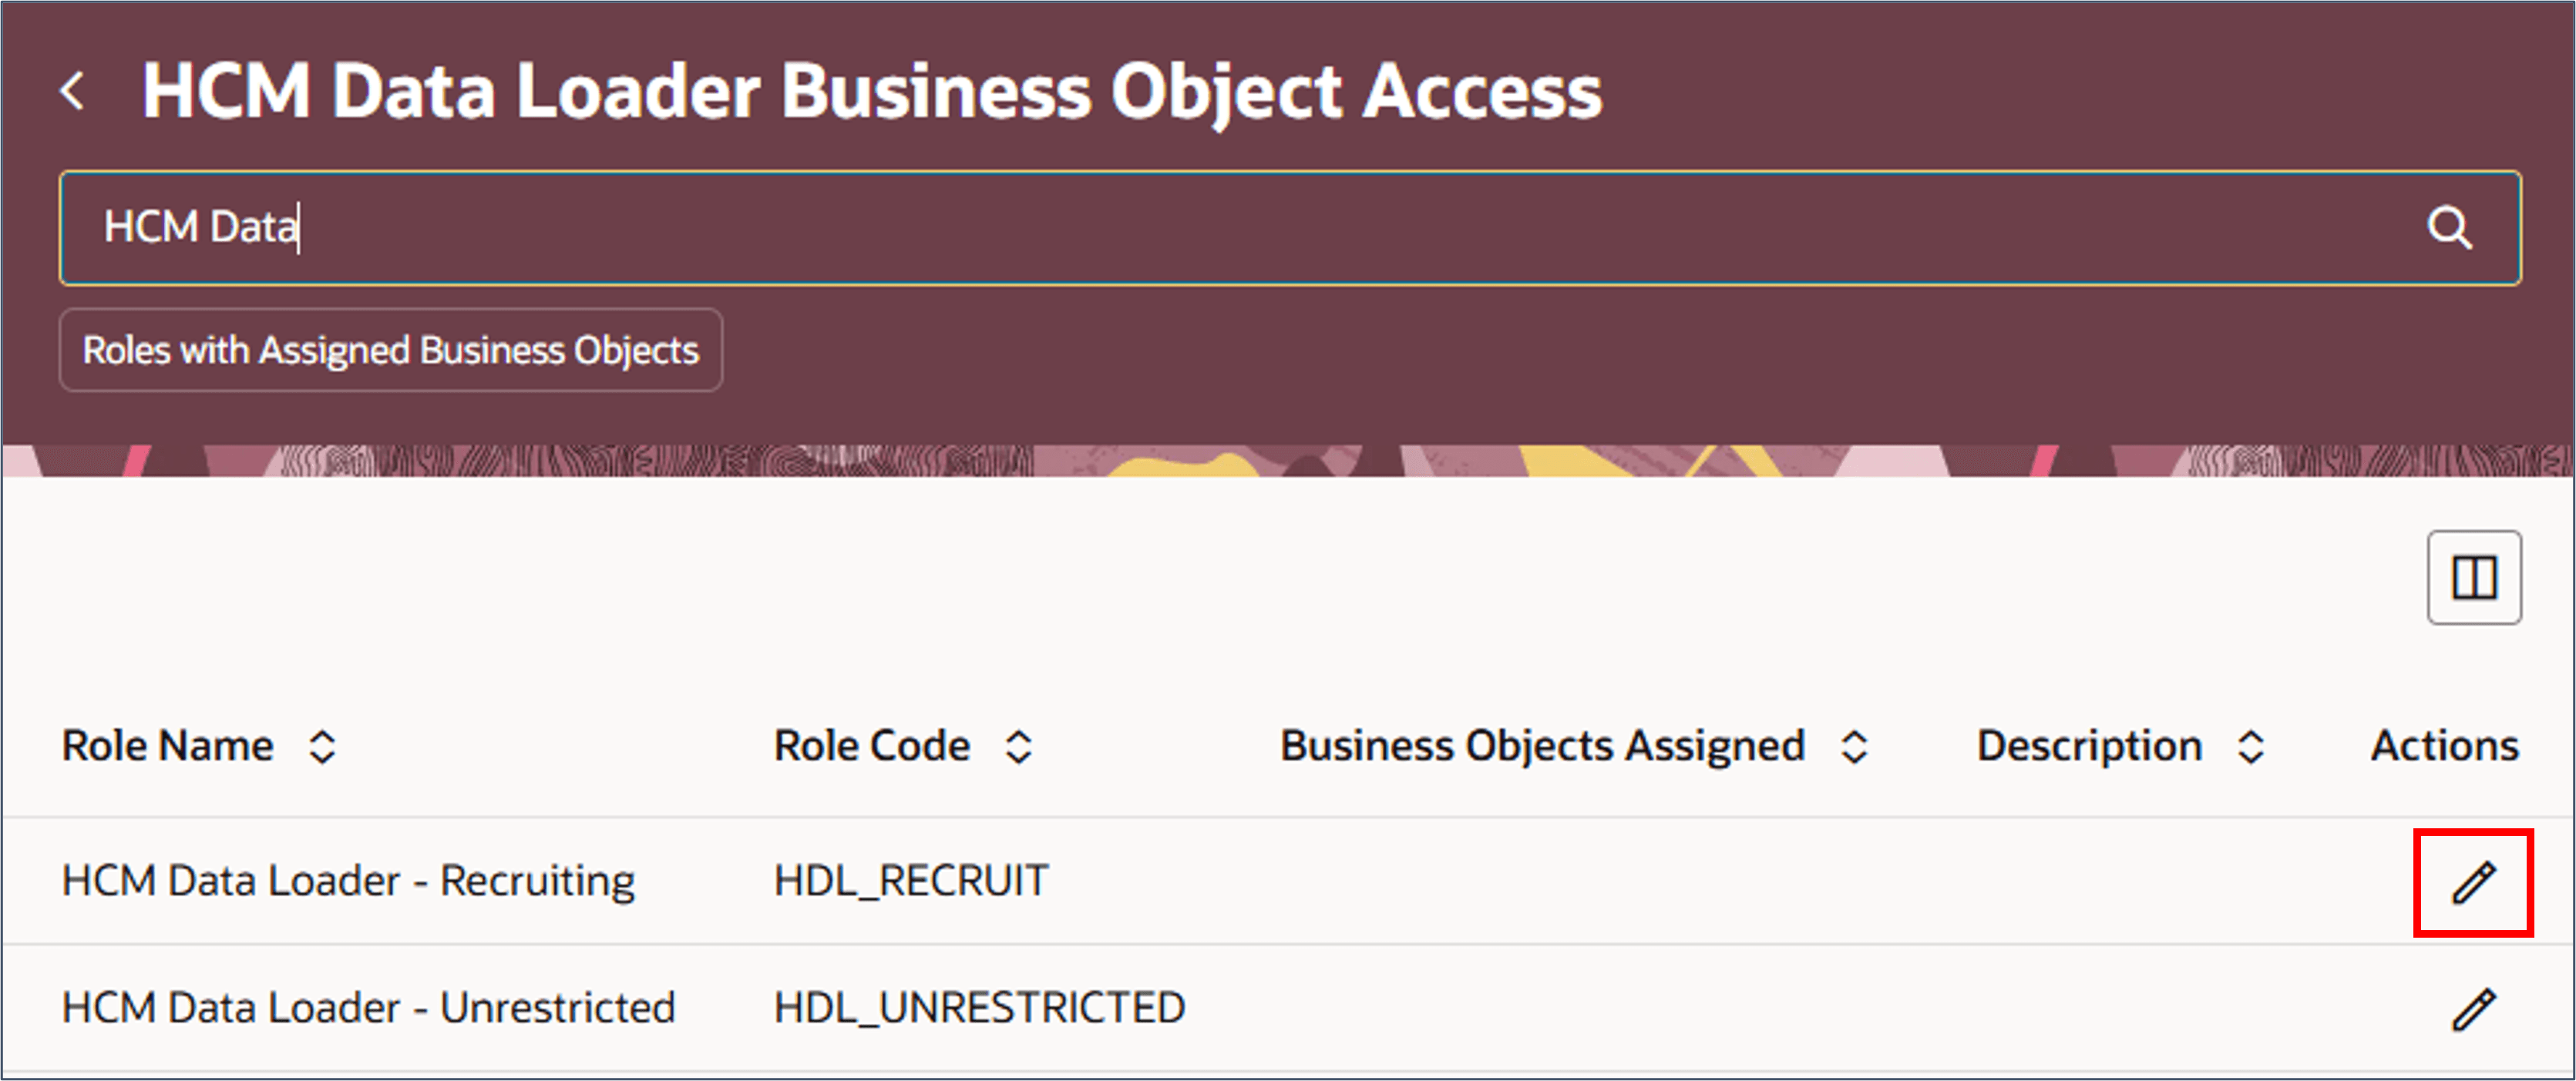Click the HDL_UNRESTRICTED role code cell
Screen dimensions: 2576x1081
coord(980,1008)
